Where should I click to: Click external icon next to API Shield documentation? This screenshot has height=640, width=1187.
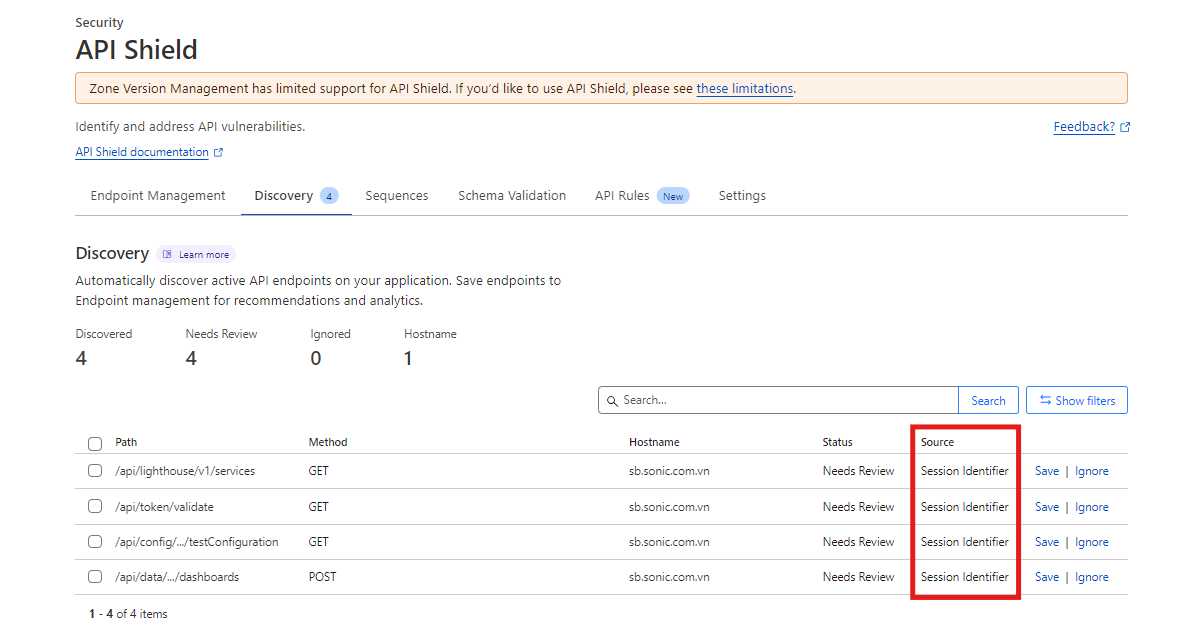pos(219,153)
